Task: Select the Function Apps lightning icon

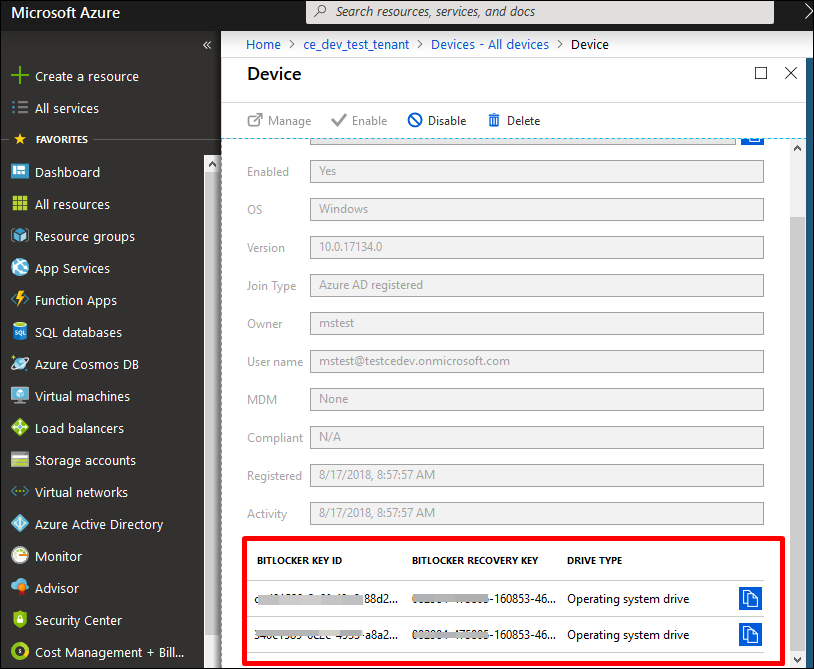Action: pos(20,299)
